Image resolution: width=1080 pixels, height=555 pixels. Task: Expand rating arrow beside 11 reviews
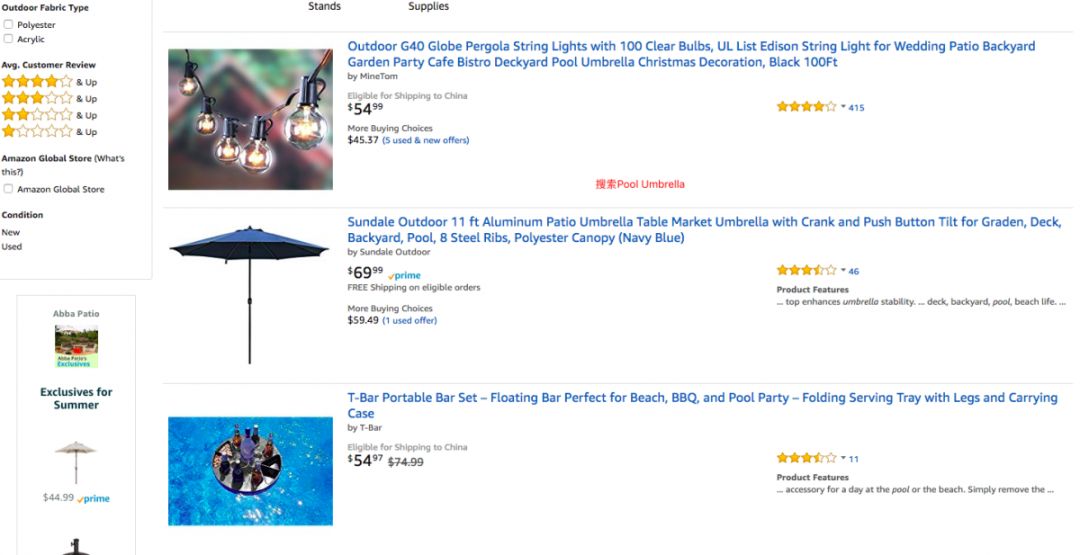tap(843, 458)
